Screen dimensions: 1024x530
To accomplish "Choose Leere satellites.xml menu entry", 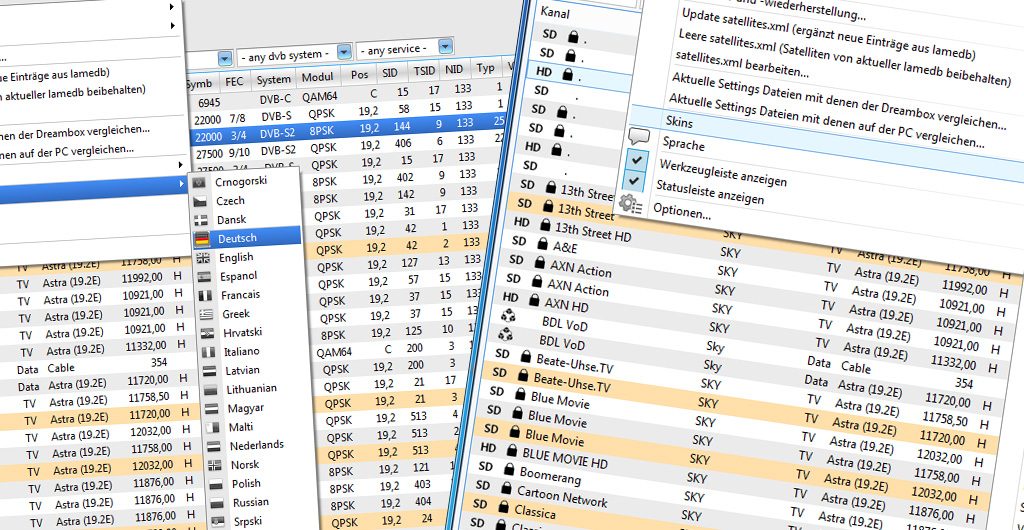I will tap(844, 57).
